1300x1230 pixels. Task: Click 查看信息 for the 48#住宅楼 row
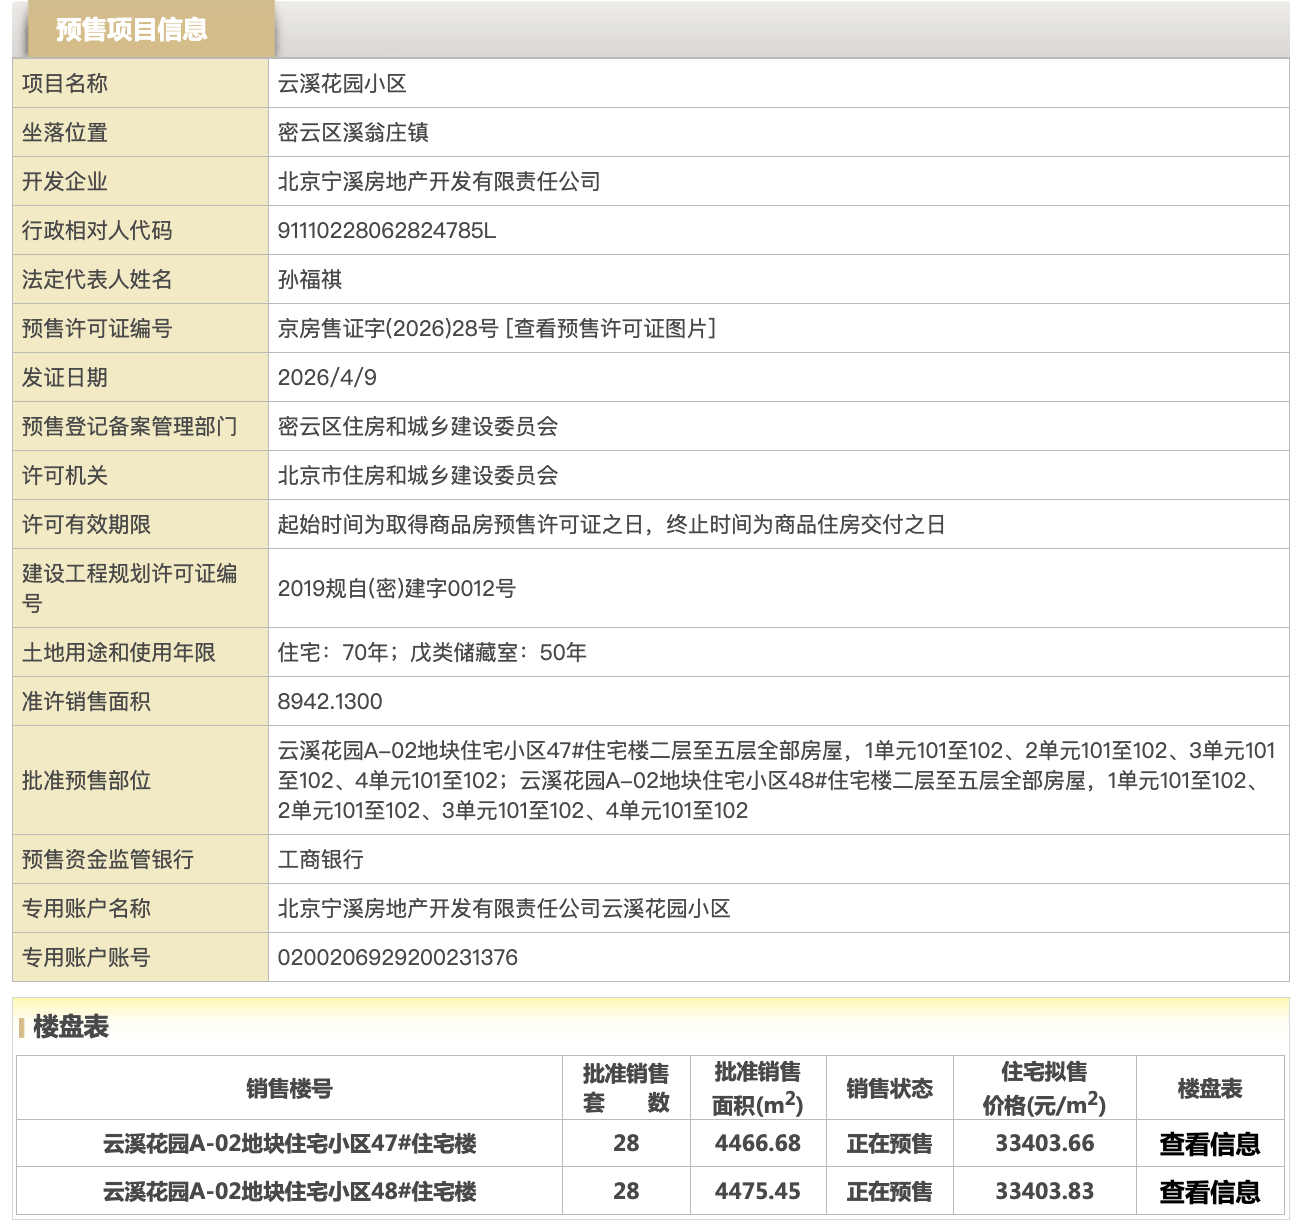tap(1209, 1192)
